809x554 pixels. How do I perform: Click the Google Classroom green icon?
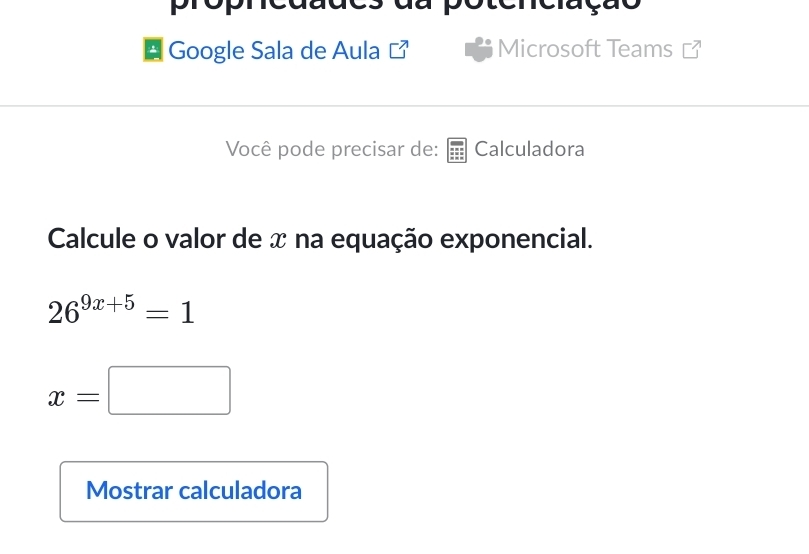coord(151,50)
